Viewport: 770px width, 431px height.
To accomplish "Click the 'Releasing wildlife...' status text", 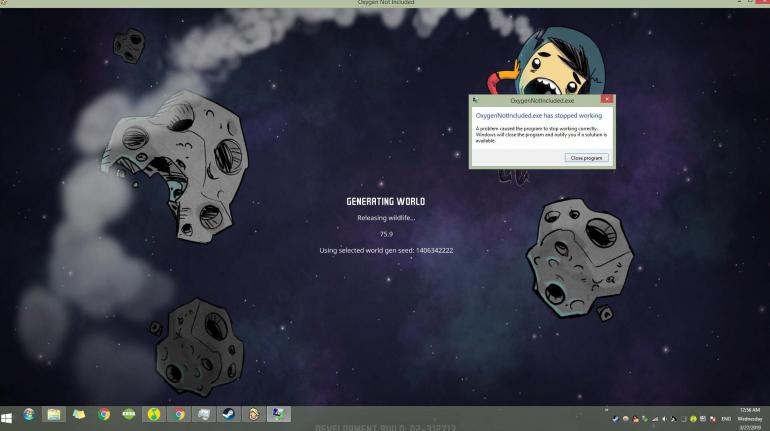I will 386,218.
